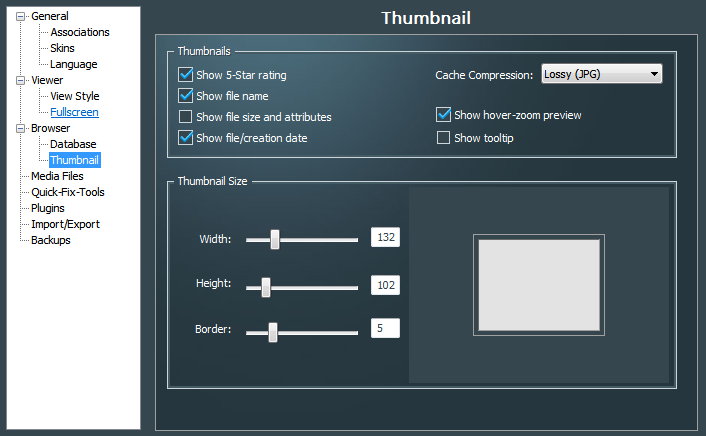Enable Show file size and attributes
The width and height of the screenshot is (706, 436).
[186, 117]
